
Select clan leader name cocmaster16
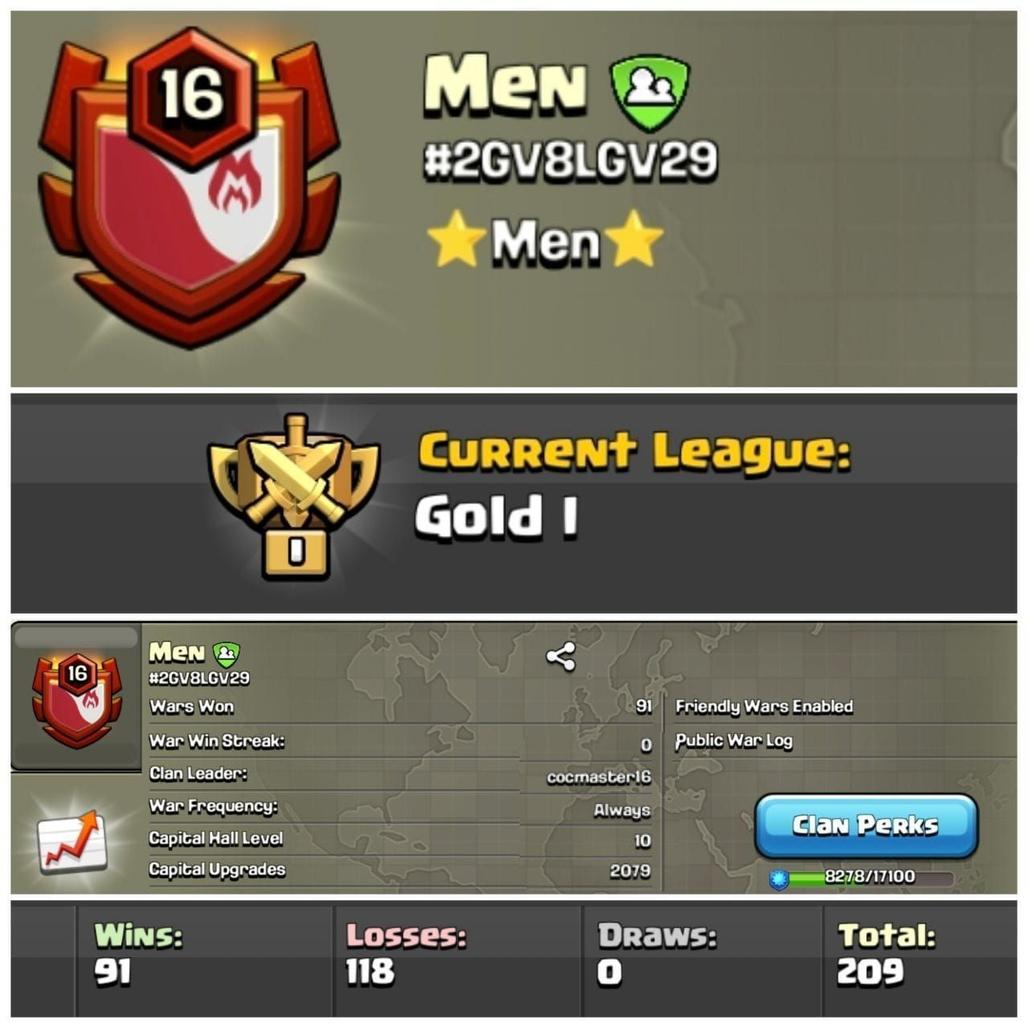[x=599, y=777]
